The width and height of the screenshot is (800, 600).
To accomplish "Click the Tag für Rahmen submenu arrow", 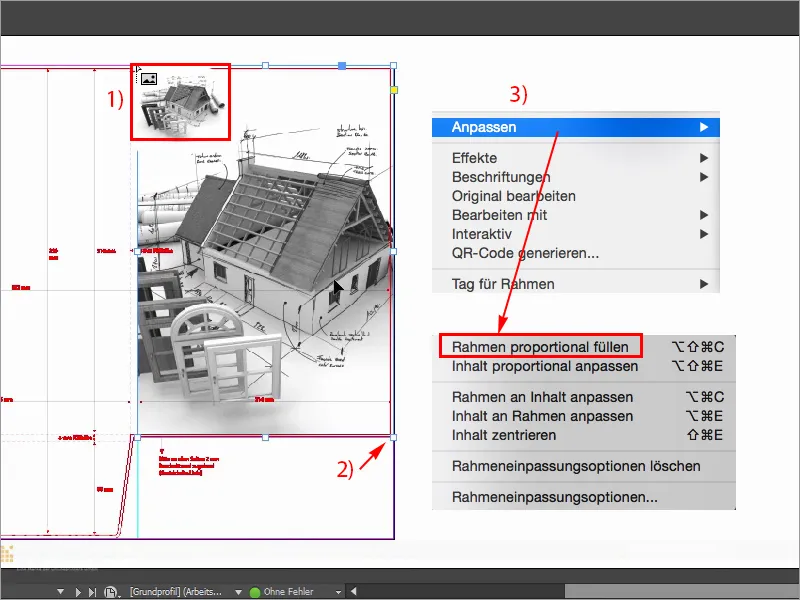I will click(704, 284).
